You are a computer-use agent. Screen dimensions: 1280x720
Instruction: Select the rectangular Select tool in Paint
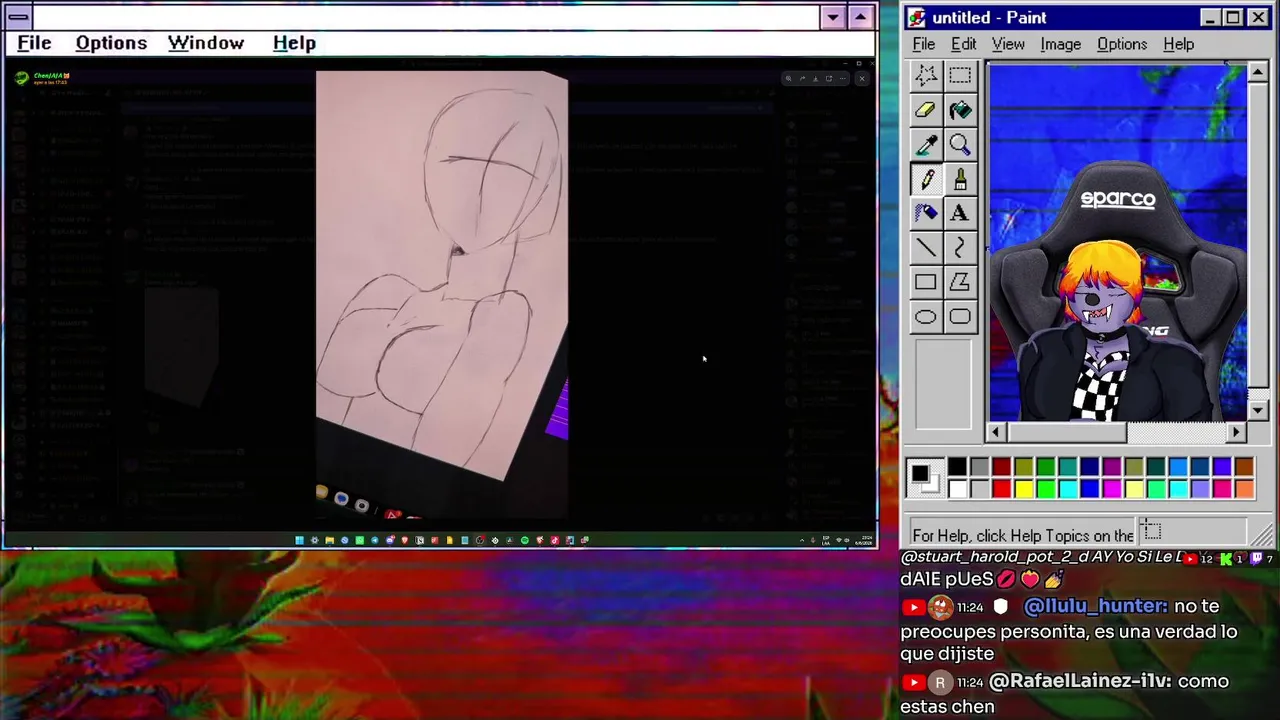click(960, 76)
